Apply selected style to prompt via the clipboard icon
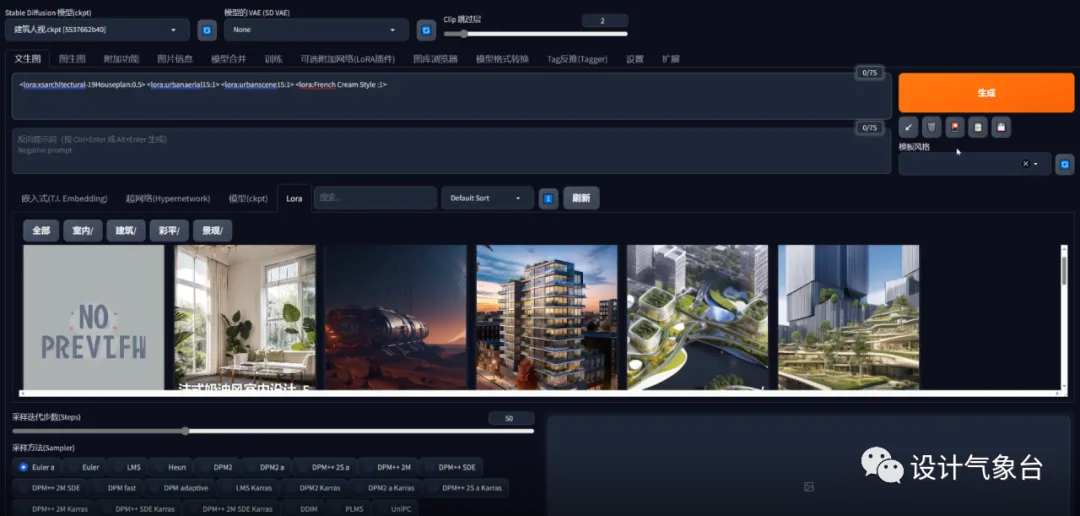Image resolution: width=1080 pixels, height=516 pixels. (x=977, y=127)
